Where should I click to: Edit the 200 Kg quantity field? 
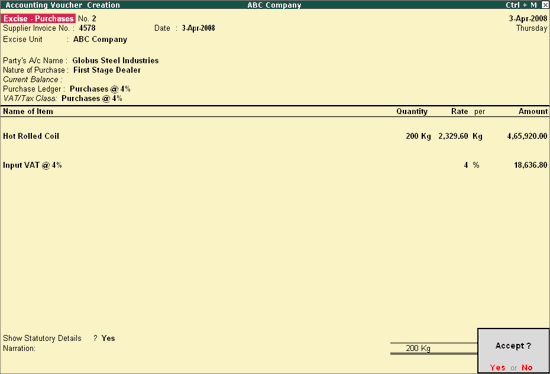[418, 136]
